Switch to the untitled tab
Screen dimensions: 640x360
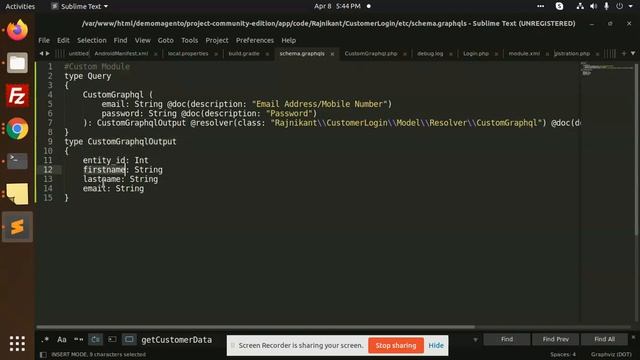tap(78, 53)
